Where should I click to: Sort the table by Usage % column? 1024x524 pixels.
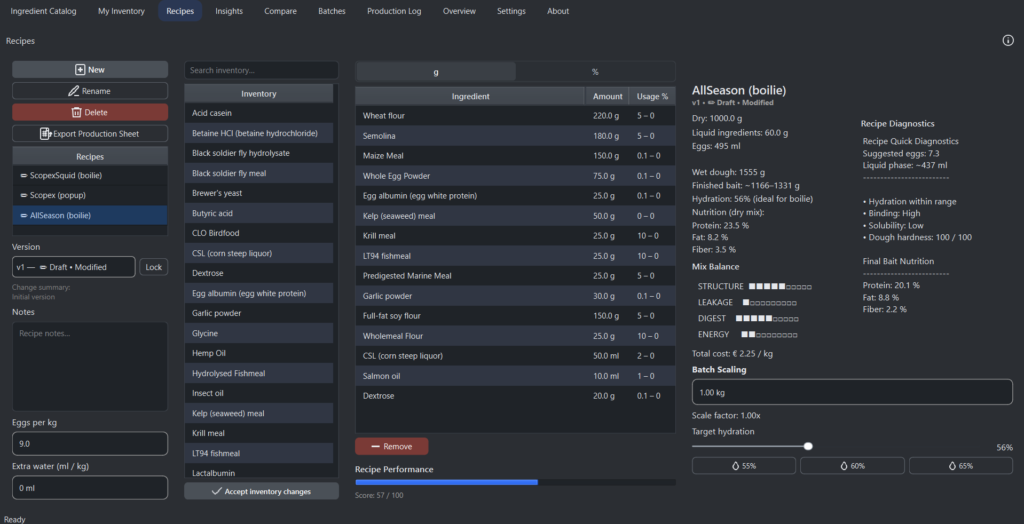(652, 96)
